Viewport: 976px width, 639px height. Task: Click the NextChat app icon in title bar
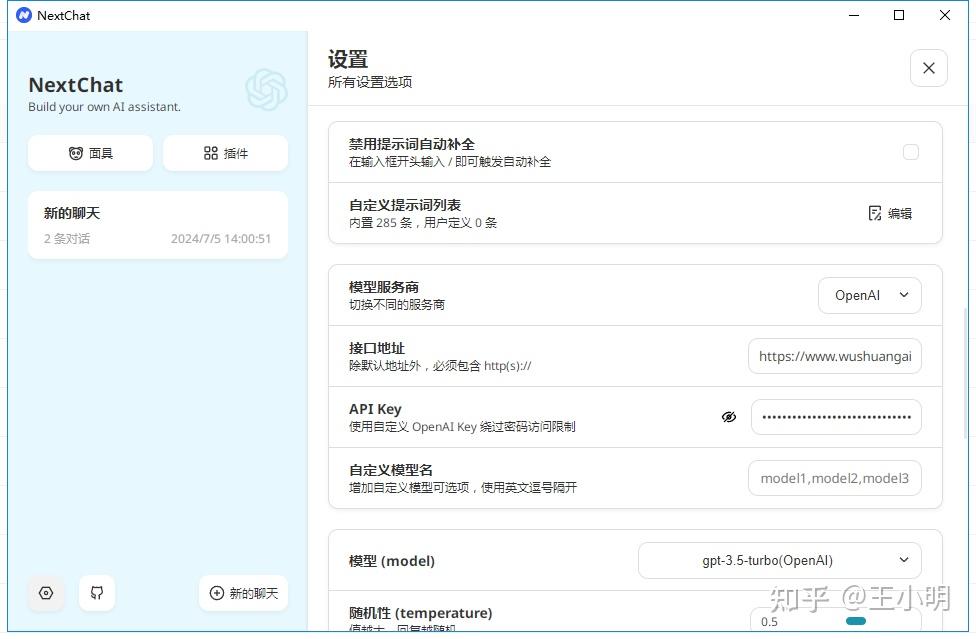tap(22, 15)
